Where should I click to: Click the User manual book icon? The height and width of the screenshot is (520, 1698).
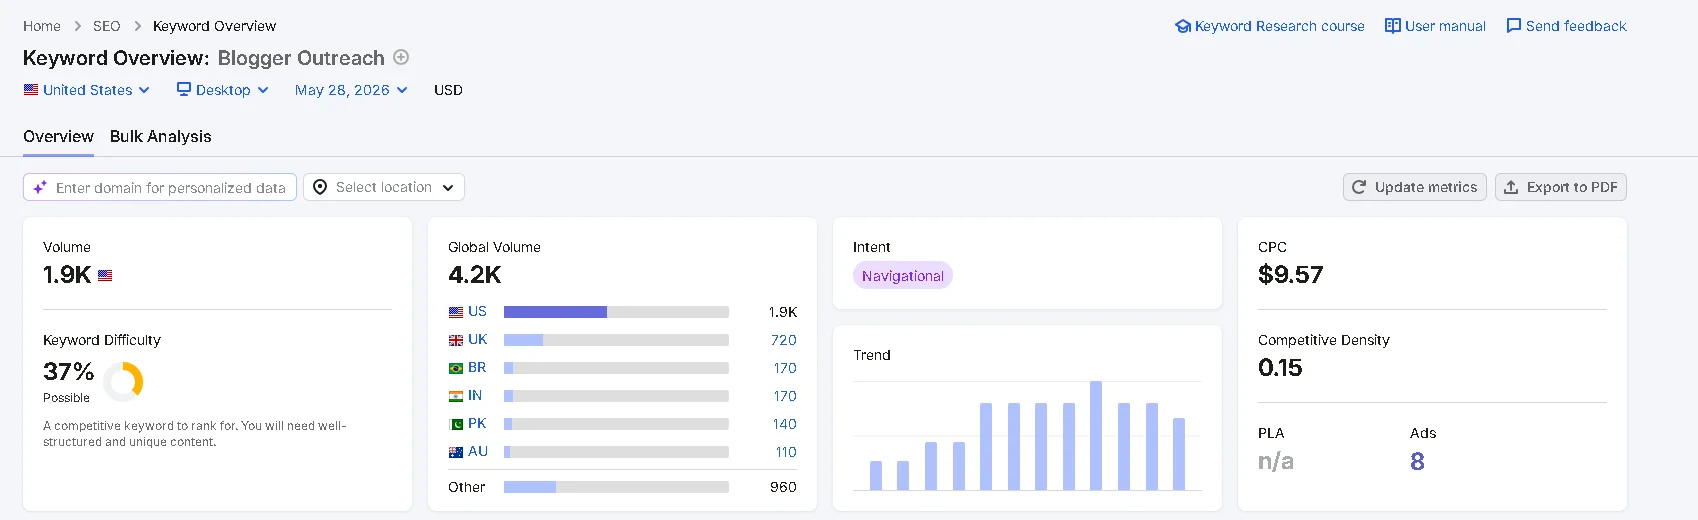click(x=1393, y=26)
